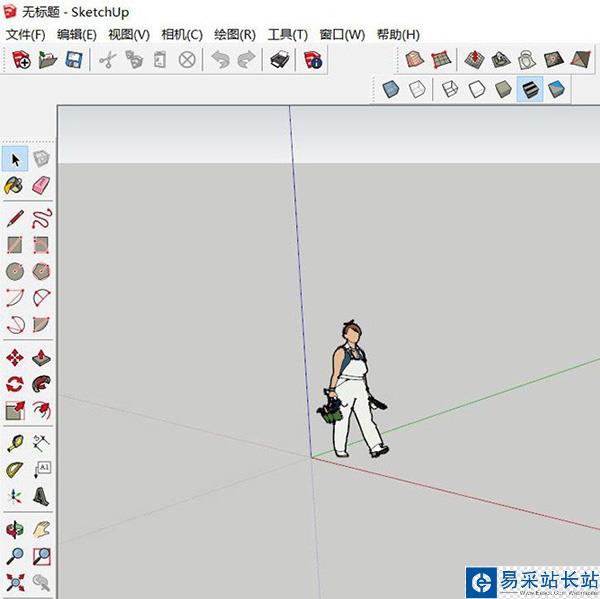
Task: Switch to Monochrome face style
Action: click(556, 89)
